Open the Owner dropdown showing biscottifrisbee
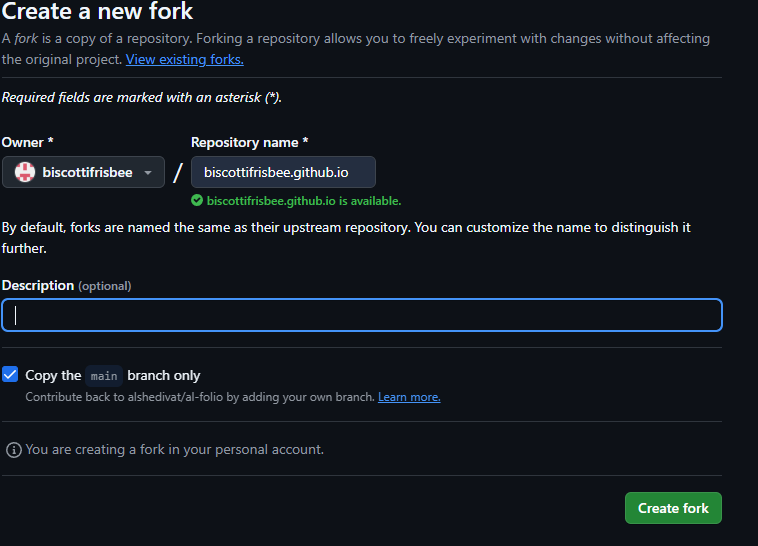Image resolution: width=758 pixels, height=546 pixels. point(83,172)
